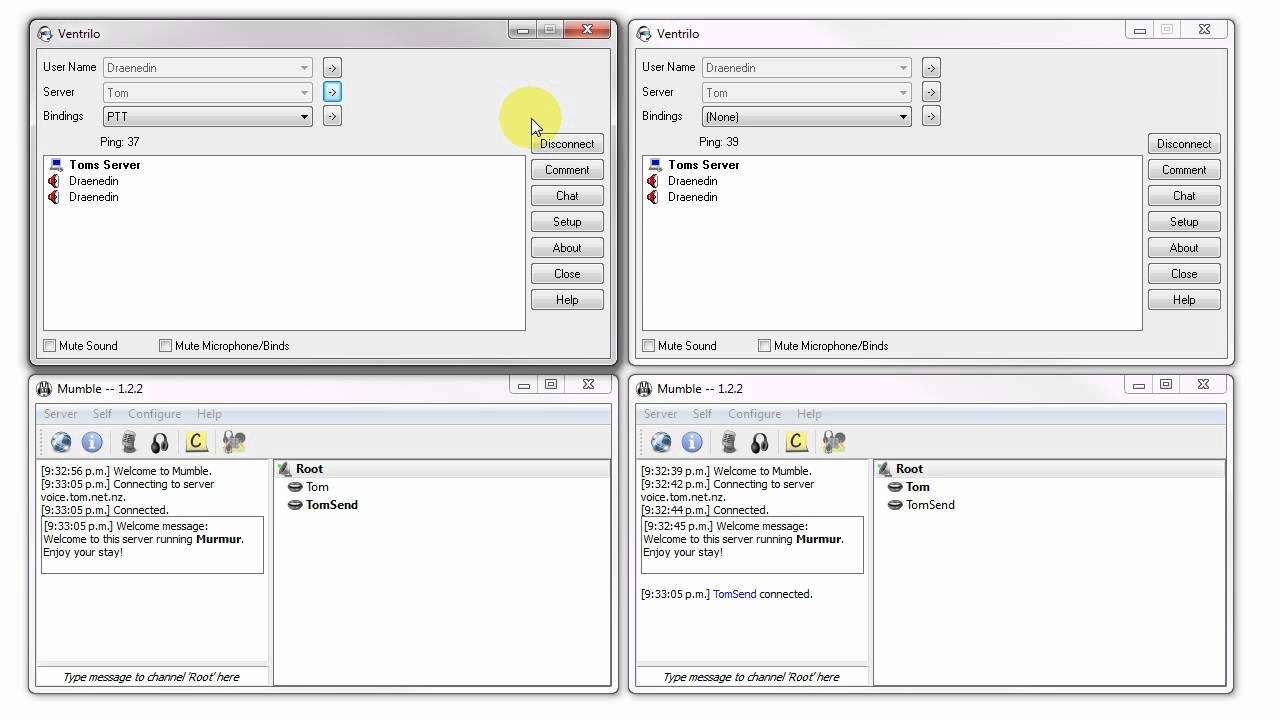
Task: Click lips icon beside Tom in right Mumble
Action: 895,487
